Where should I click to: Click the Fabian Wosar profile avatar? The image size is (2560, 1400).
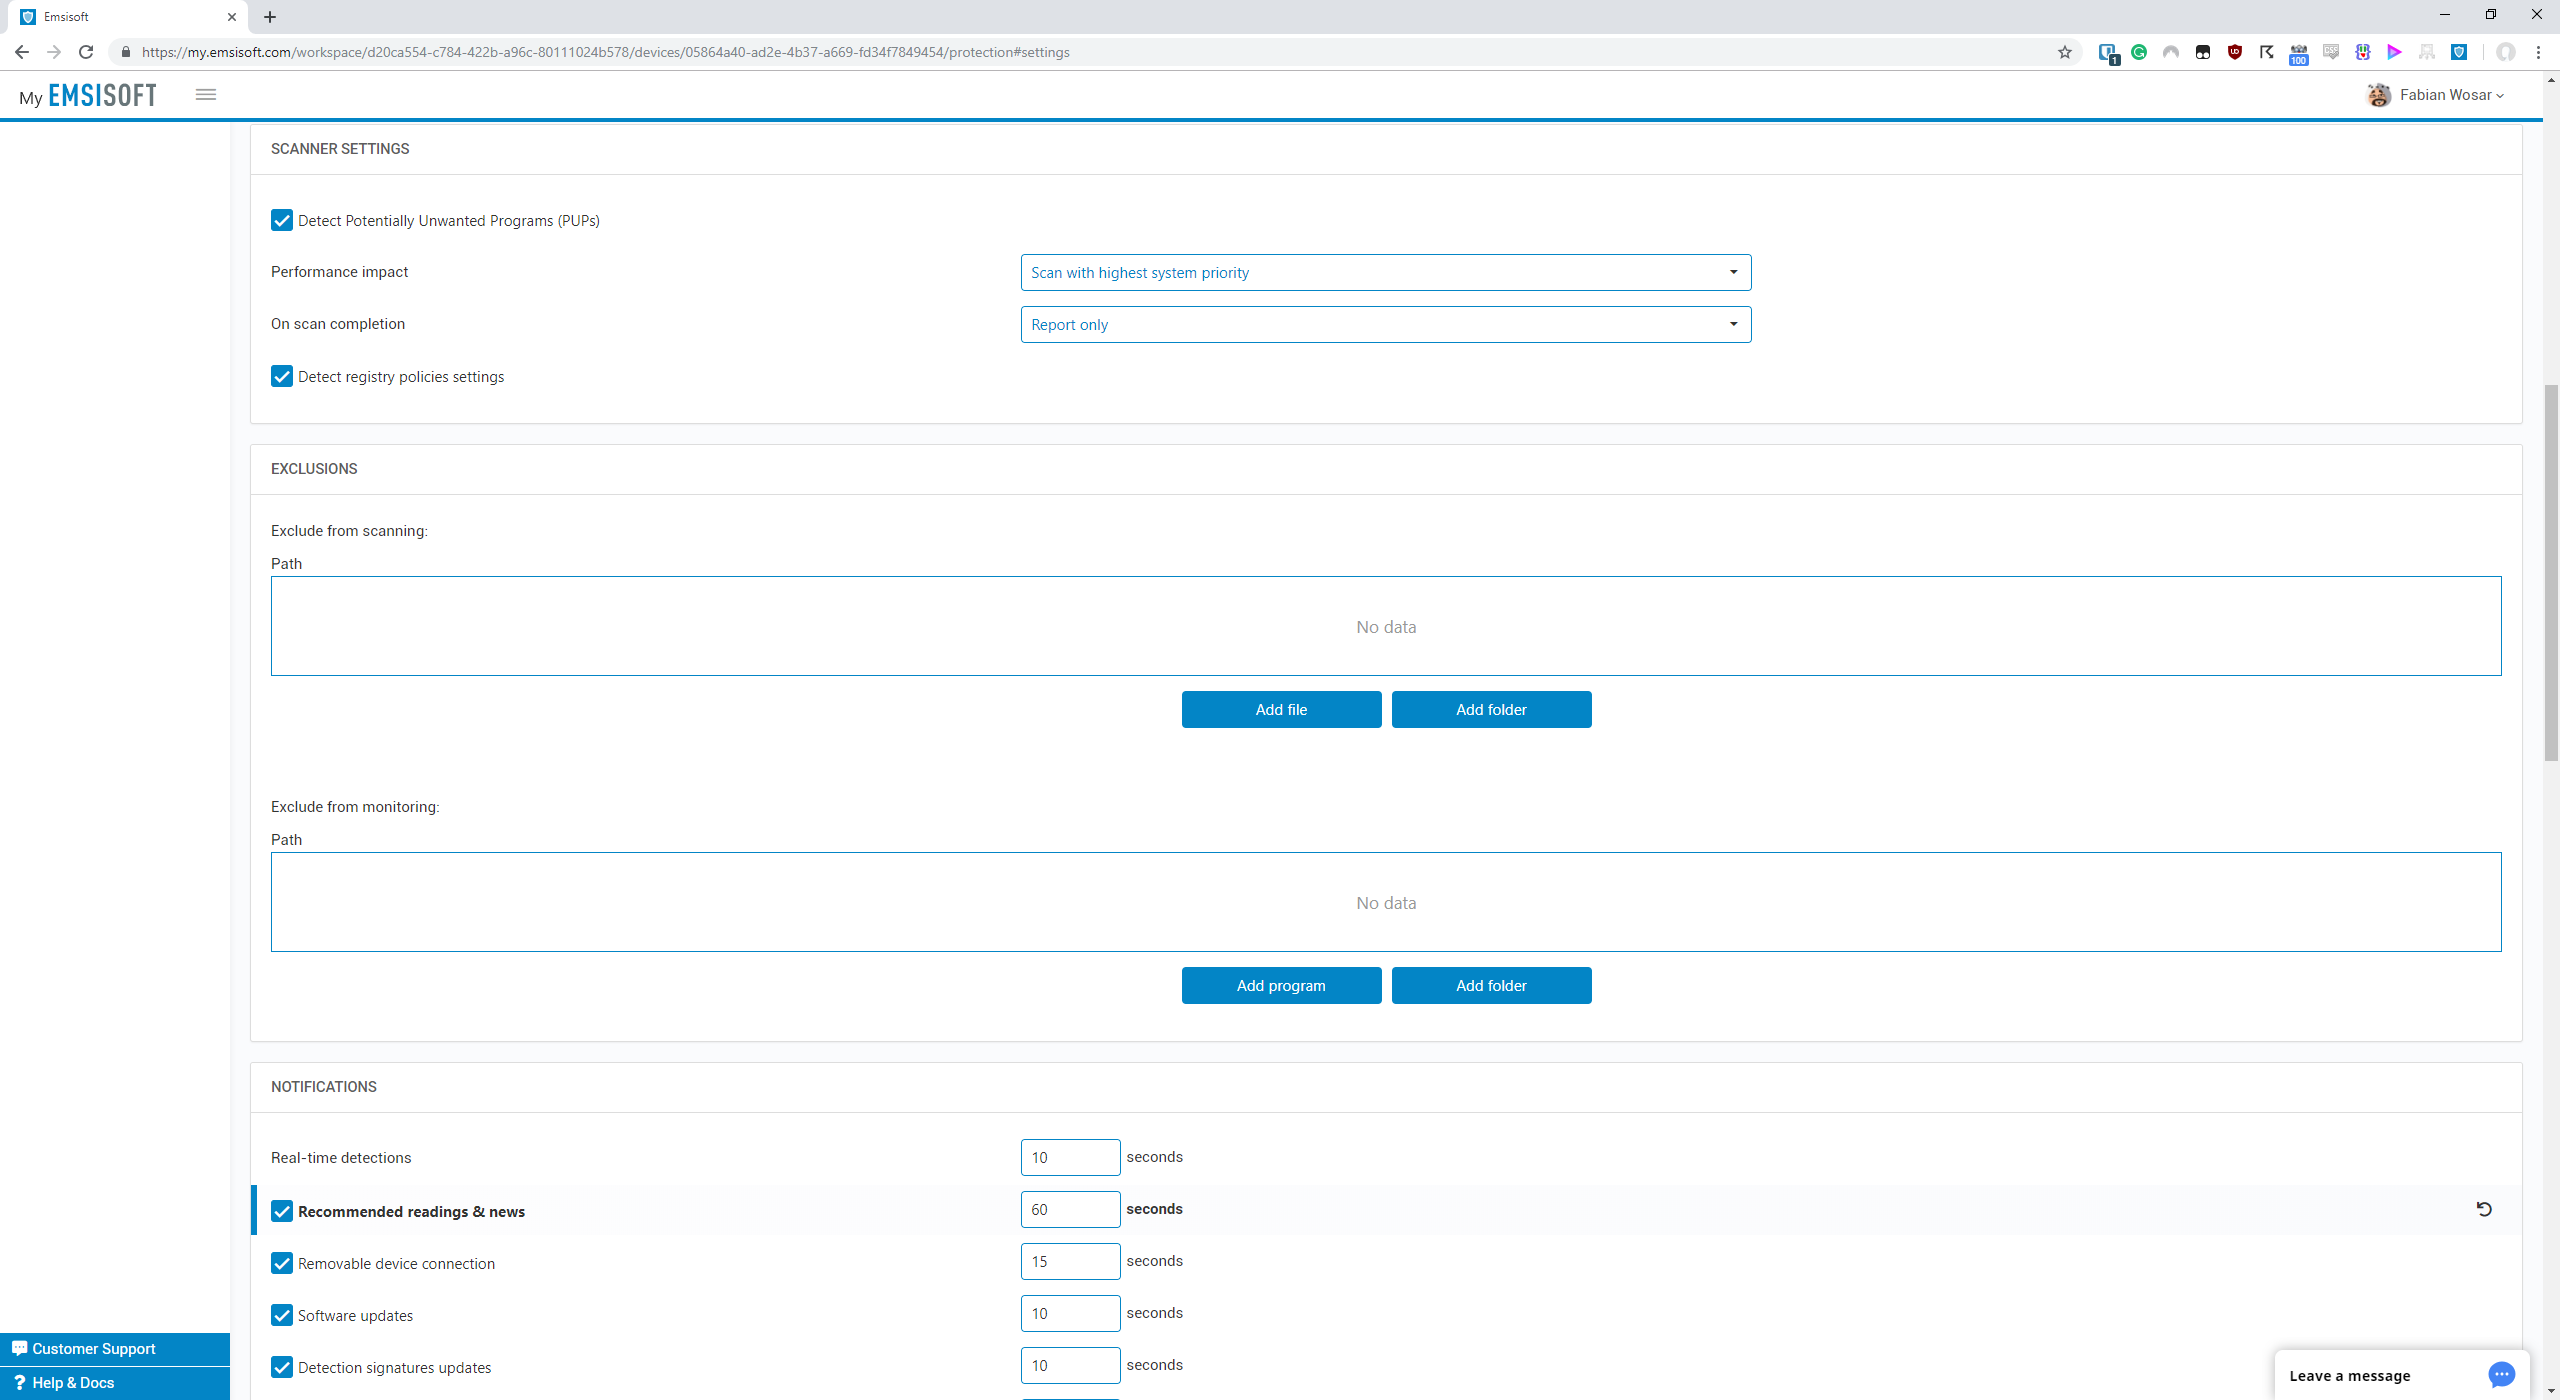pos(2379,95)
